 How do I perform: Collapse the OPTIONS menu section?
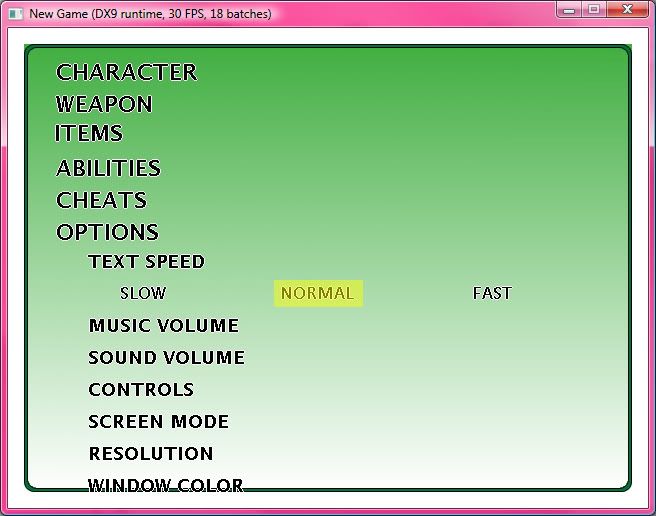pyautogui.click(x=108, y=232)
